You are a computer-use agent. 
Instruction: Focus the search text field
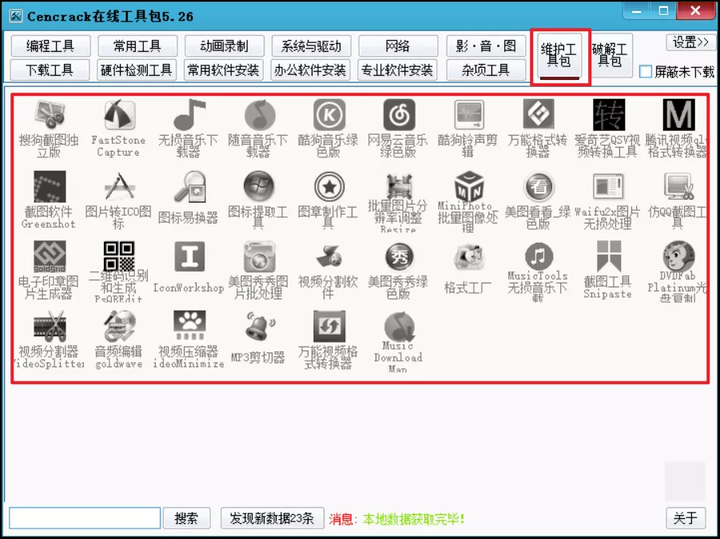point(85,518)
